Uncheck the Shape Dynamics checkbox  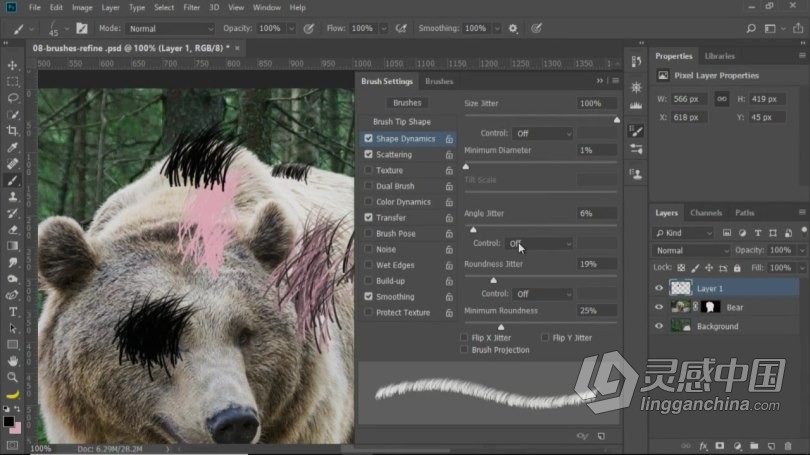(368, 138)
